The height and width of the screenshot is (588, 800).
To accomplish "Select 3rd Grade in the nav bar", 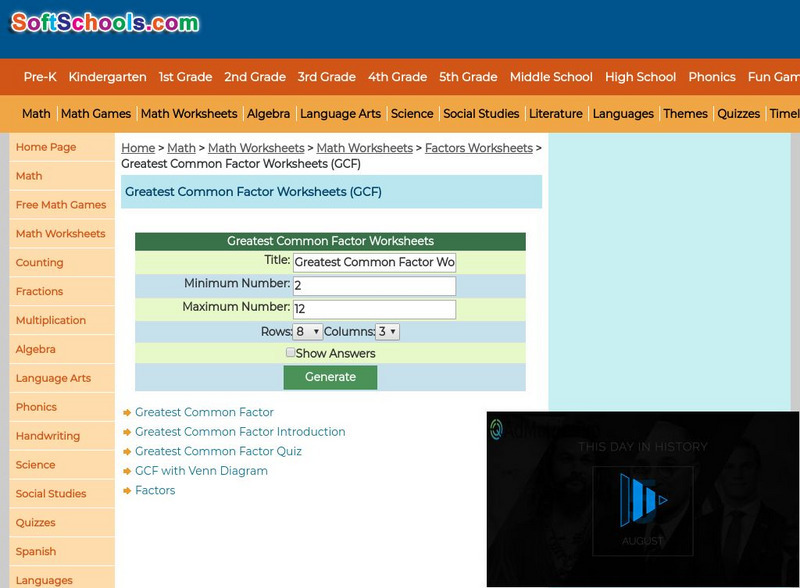I will tap(327, 77).
